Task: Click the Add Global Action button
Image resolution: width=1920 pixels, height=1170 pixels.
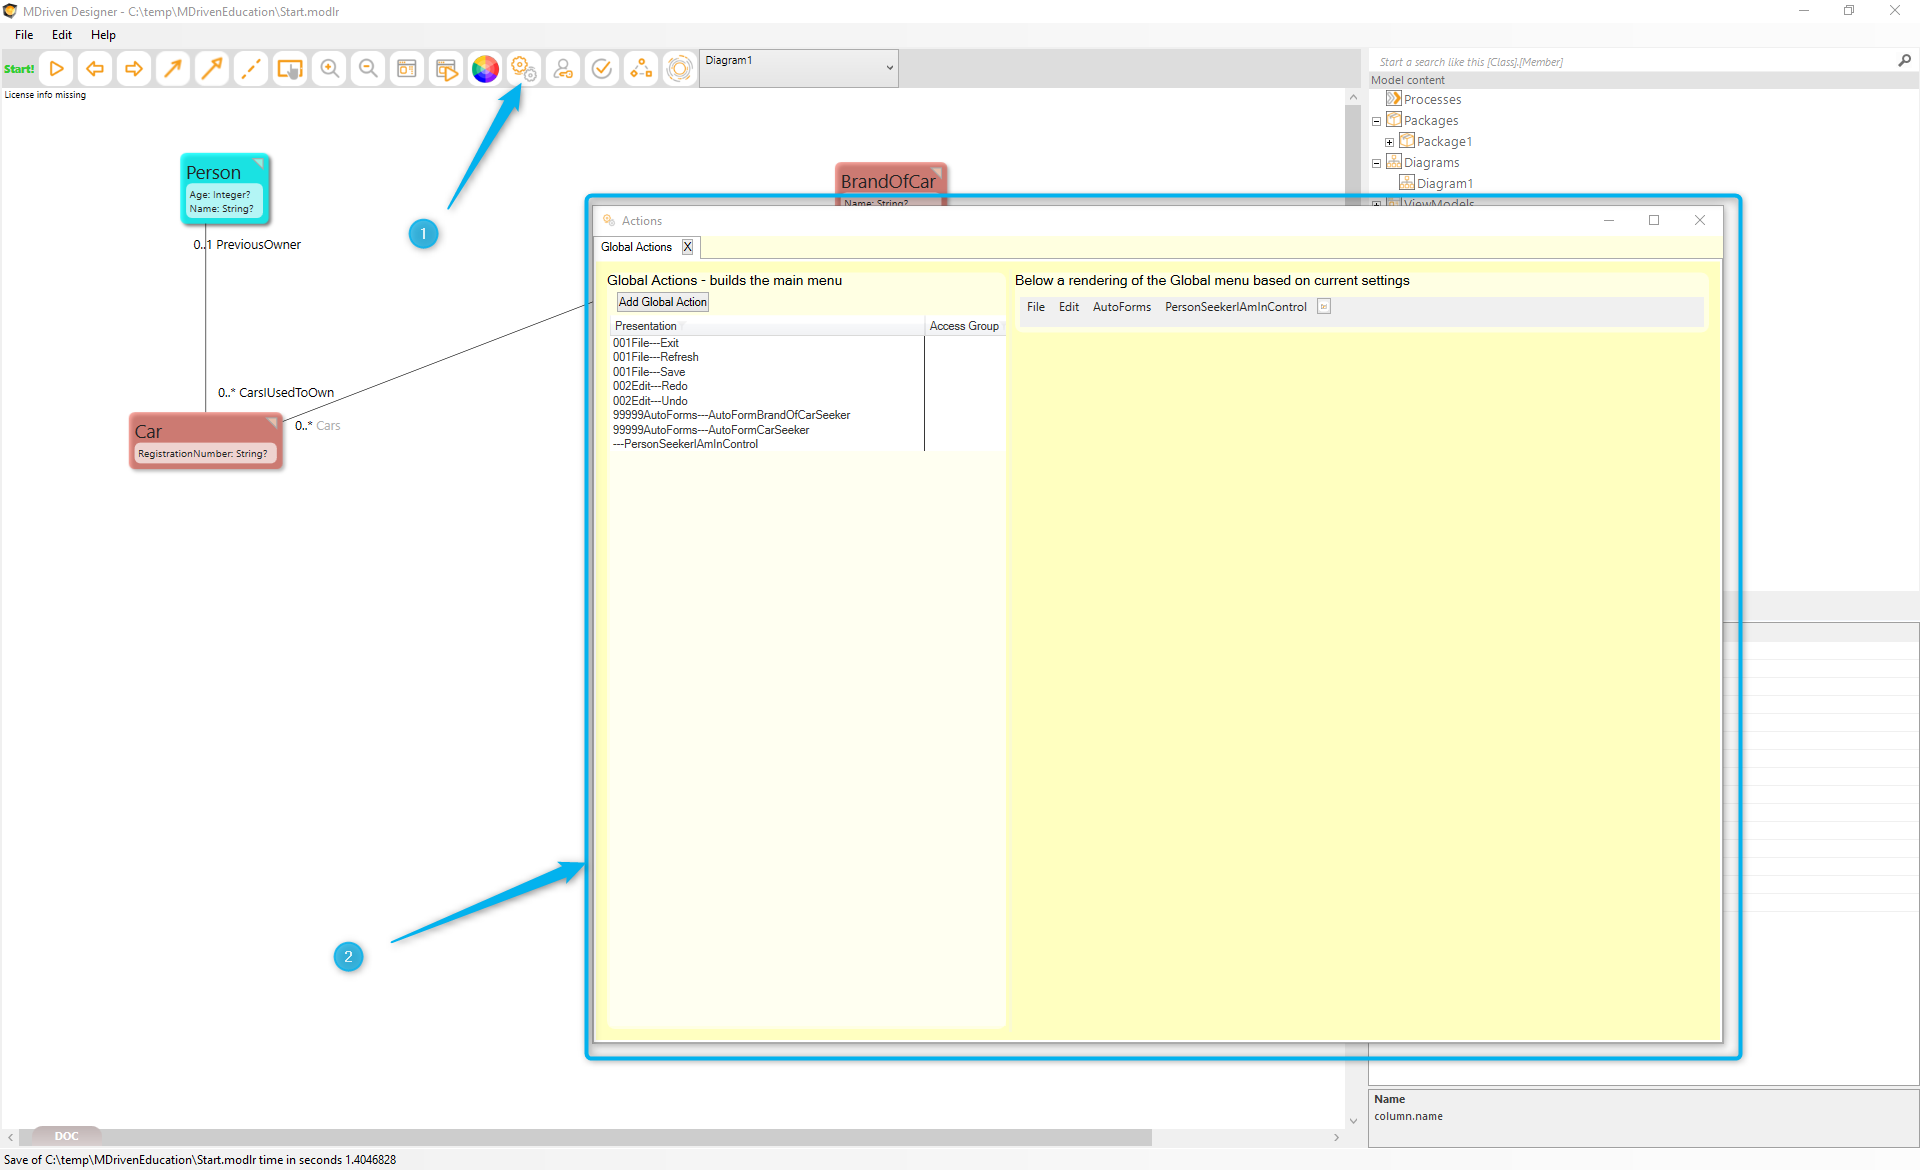Action: [662, 302]
